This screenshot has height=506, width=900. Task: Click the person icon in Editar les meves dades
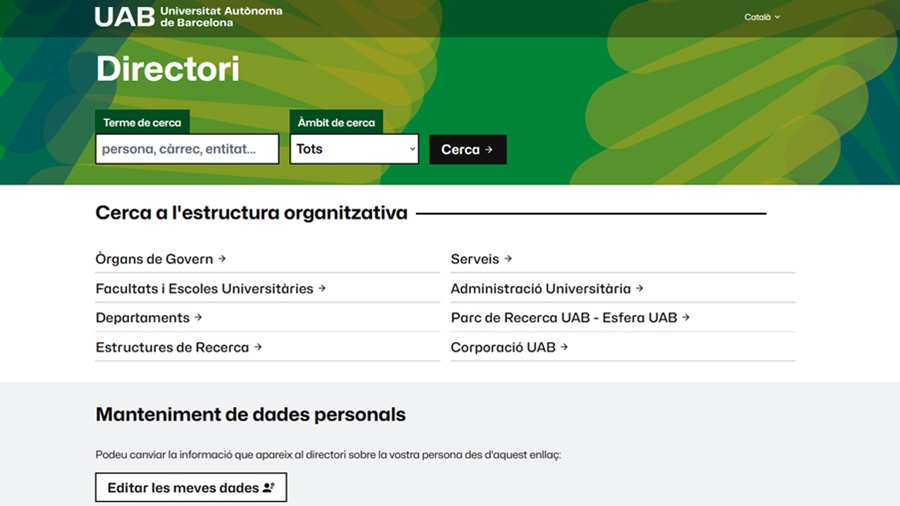tap(269, 488)
